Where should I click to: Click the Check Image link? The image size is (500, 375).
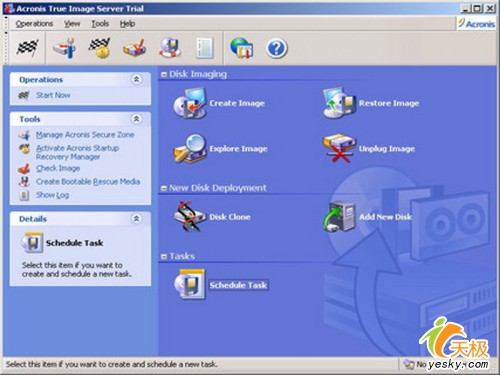tap(58, 169)
